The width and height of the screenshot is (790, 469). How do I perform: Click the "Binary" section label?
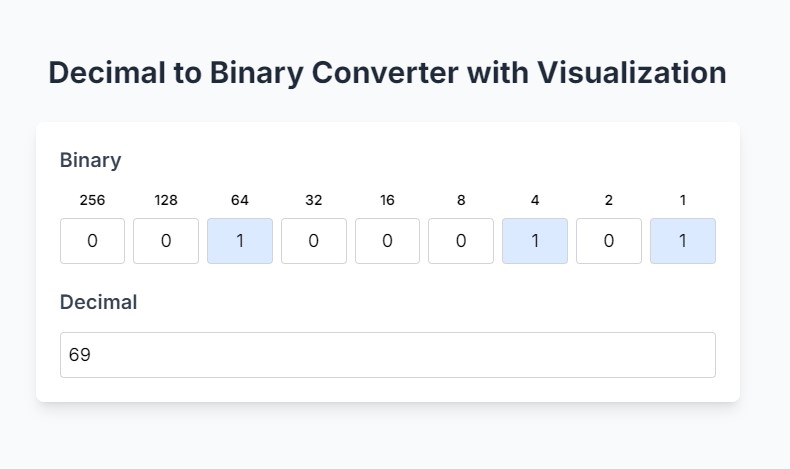[90, 160]
